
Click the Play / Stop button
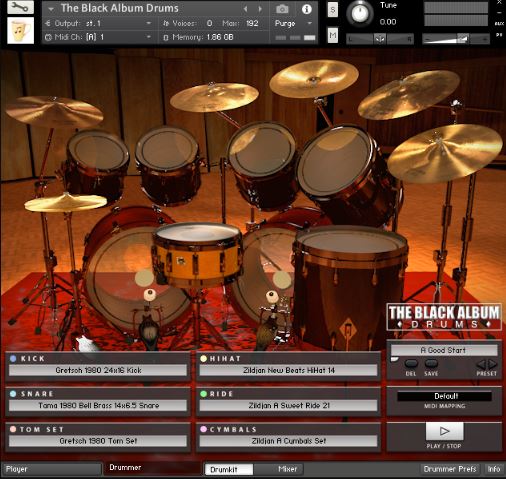[444, 431]
